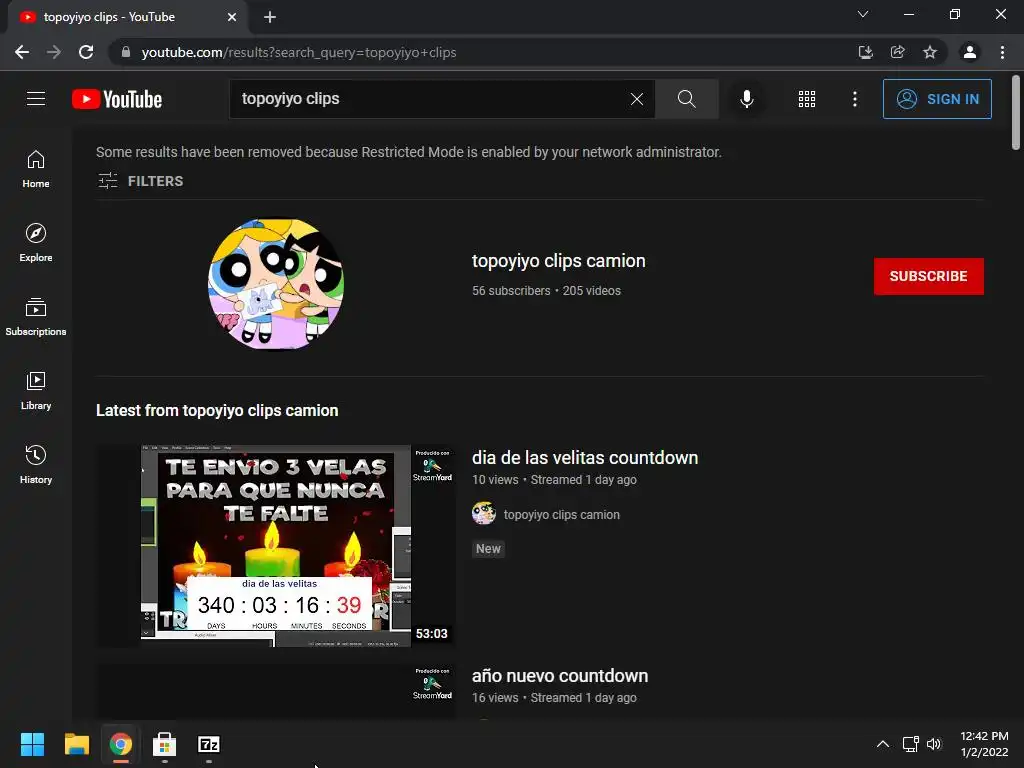Bookmark this page with the star icon
This screenshot has height=768, width=1024.
pos(930,52)
